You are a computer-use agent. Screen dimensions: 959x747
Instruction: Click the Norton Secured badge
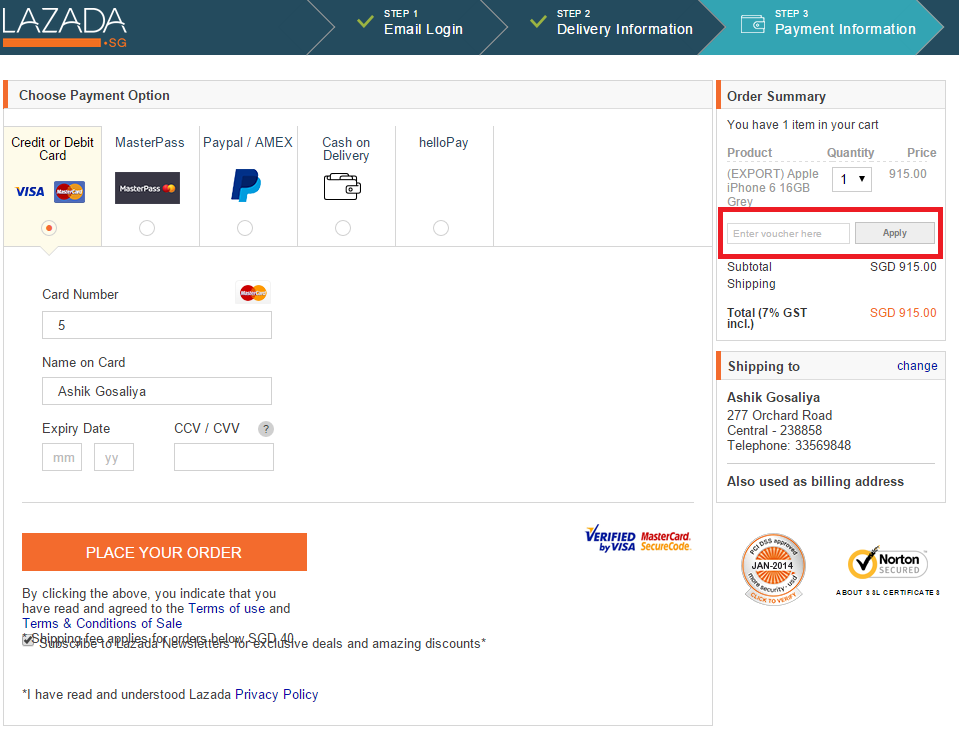point(887,563)
